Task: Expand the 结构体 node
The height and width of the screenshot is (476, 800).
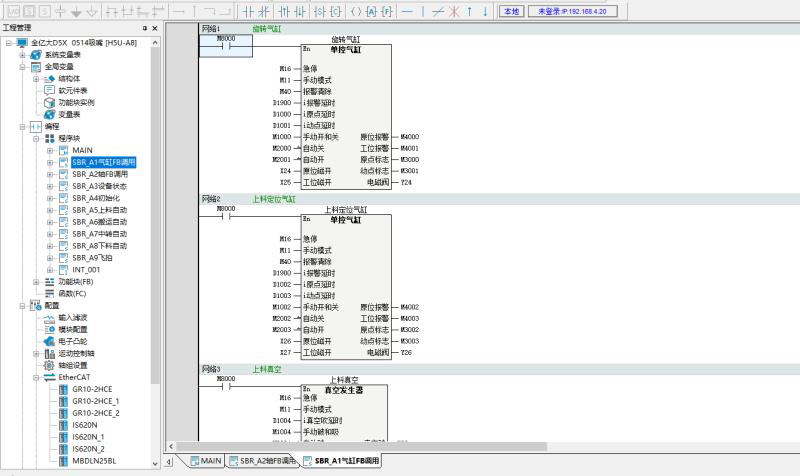Action: (x=36, y=79)
